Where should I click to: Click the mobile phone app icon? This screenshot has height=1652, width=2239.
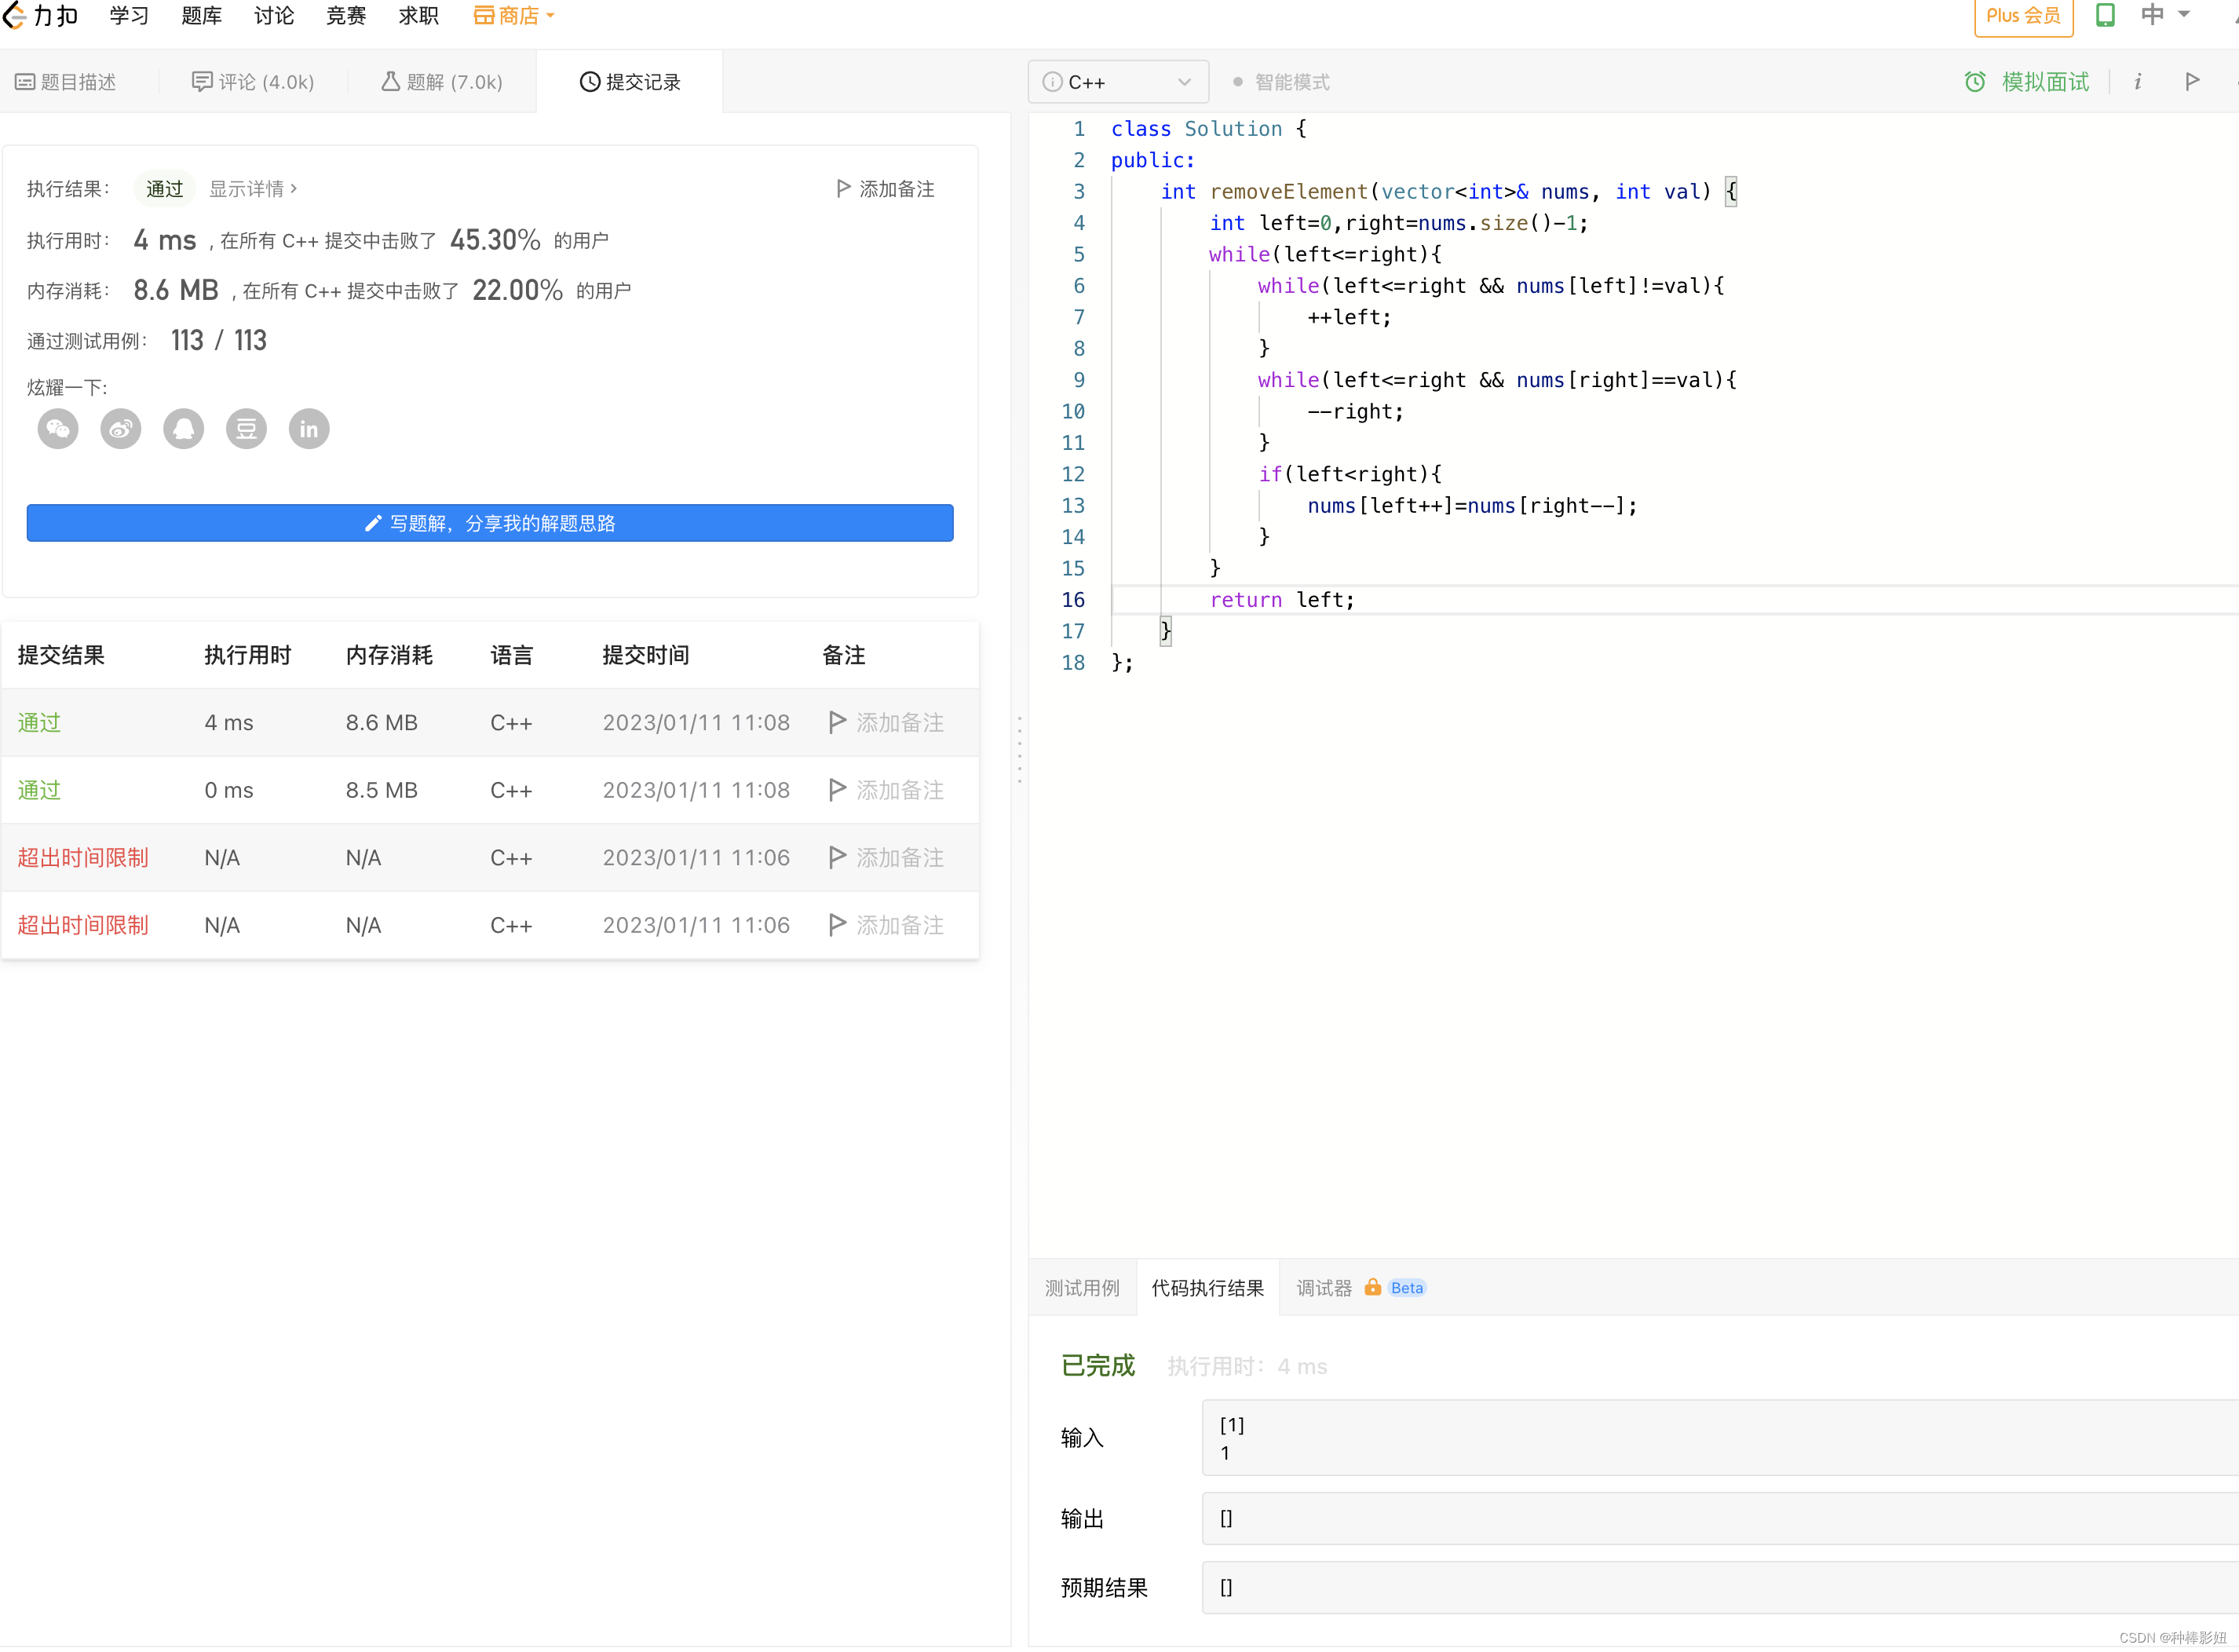click(2105, 15)
